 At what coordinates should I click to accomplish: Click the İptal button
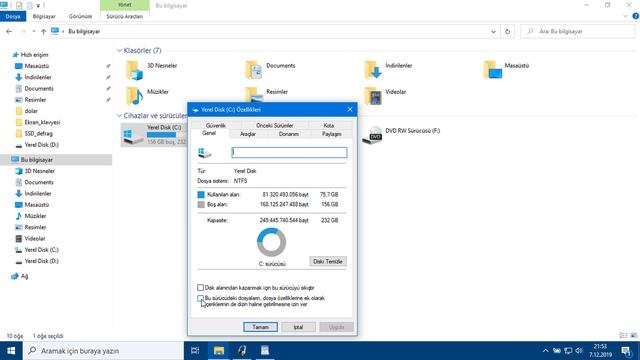298,327
